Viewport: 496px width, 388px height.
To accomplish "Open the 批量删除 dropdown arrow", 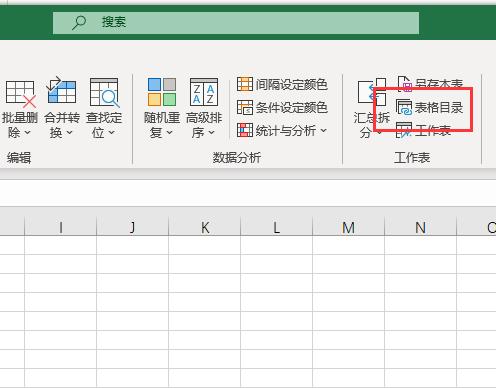I will pyautogui.click(x=28, y=133).
